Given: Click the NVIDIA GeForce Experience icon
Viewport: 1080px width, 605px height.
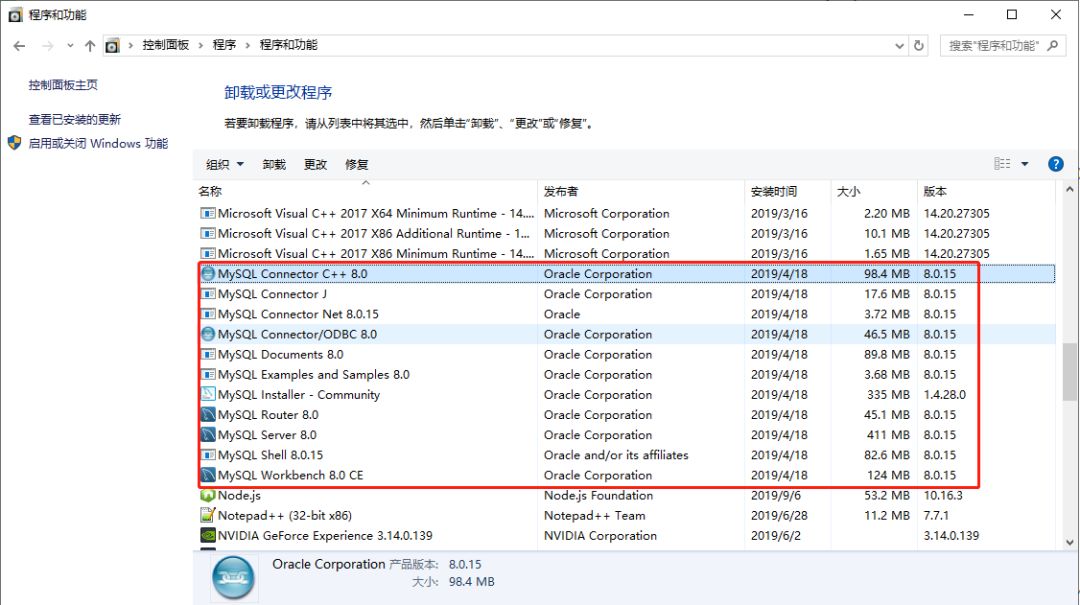Looking at the screenshot, I should (207, 535).
